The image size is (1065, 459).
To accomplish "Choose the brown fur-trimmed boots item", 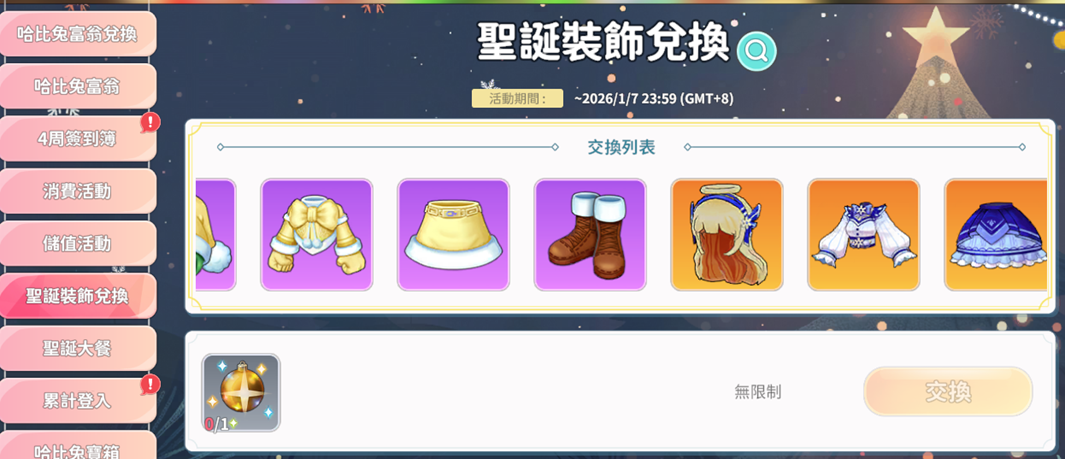I will coord(590,235).
